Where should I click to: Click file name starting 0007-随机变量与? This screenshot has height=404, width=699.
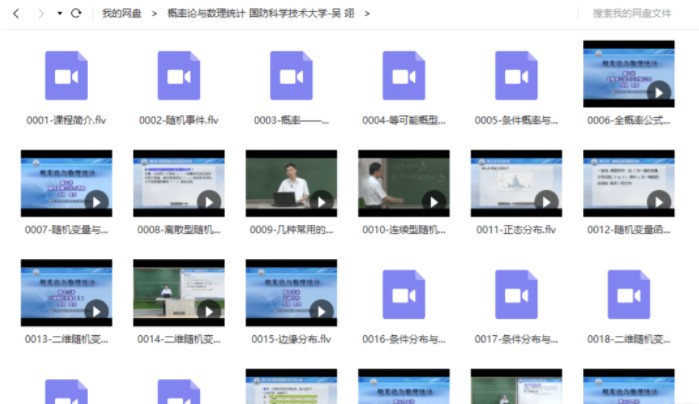pyautogui.click(x=66, y=230)
